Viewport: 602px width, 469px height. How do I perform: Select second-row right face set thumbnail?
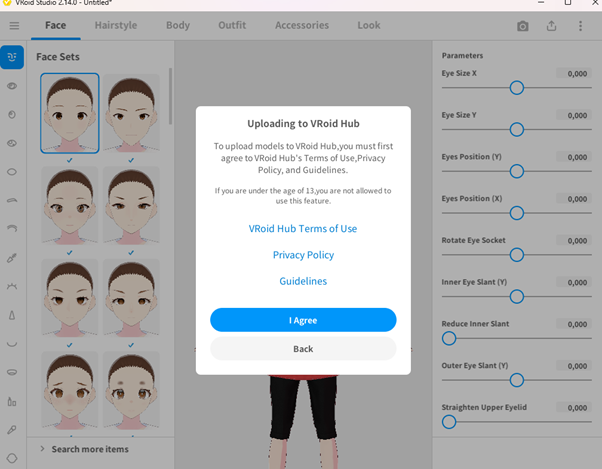point(131,206)
